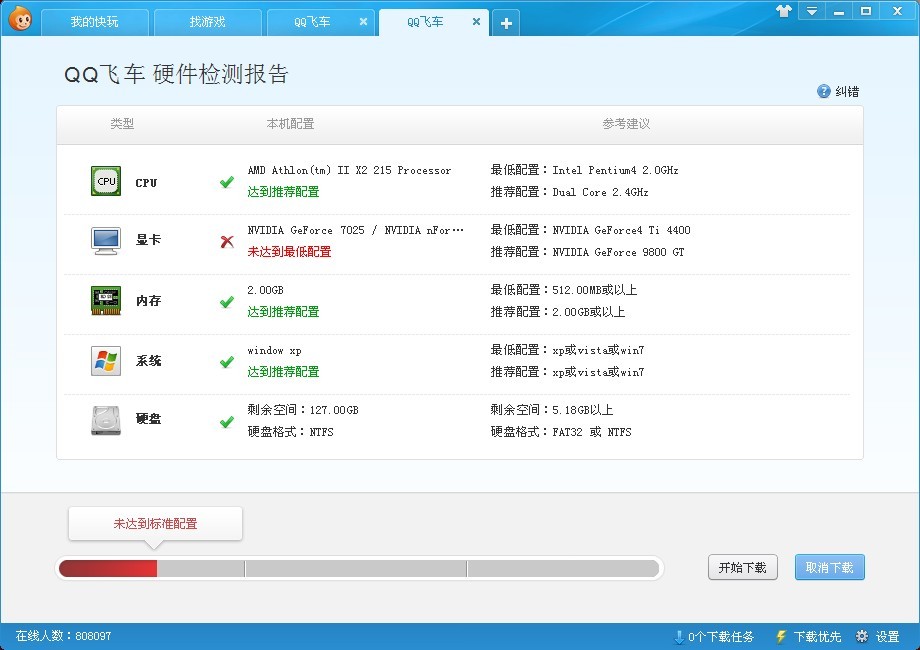Screen dimensions: 920x650
Task: Click the gear settings icon
Action: (x=862, y=637)
